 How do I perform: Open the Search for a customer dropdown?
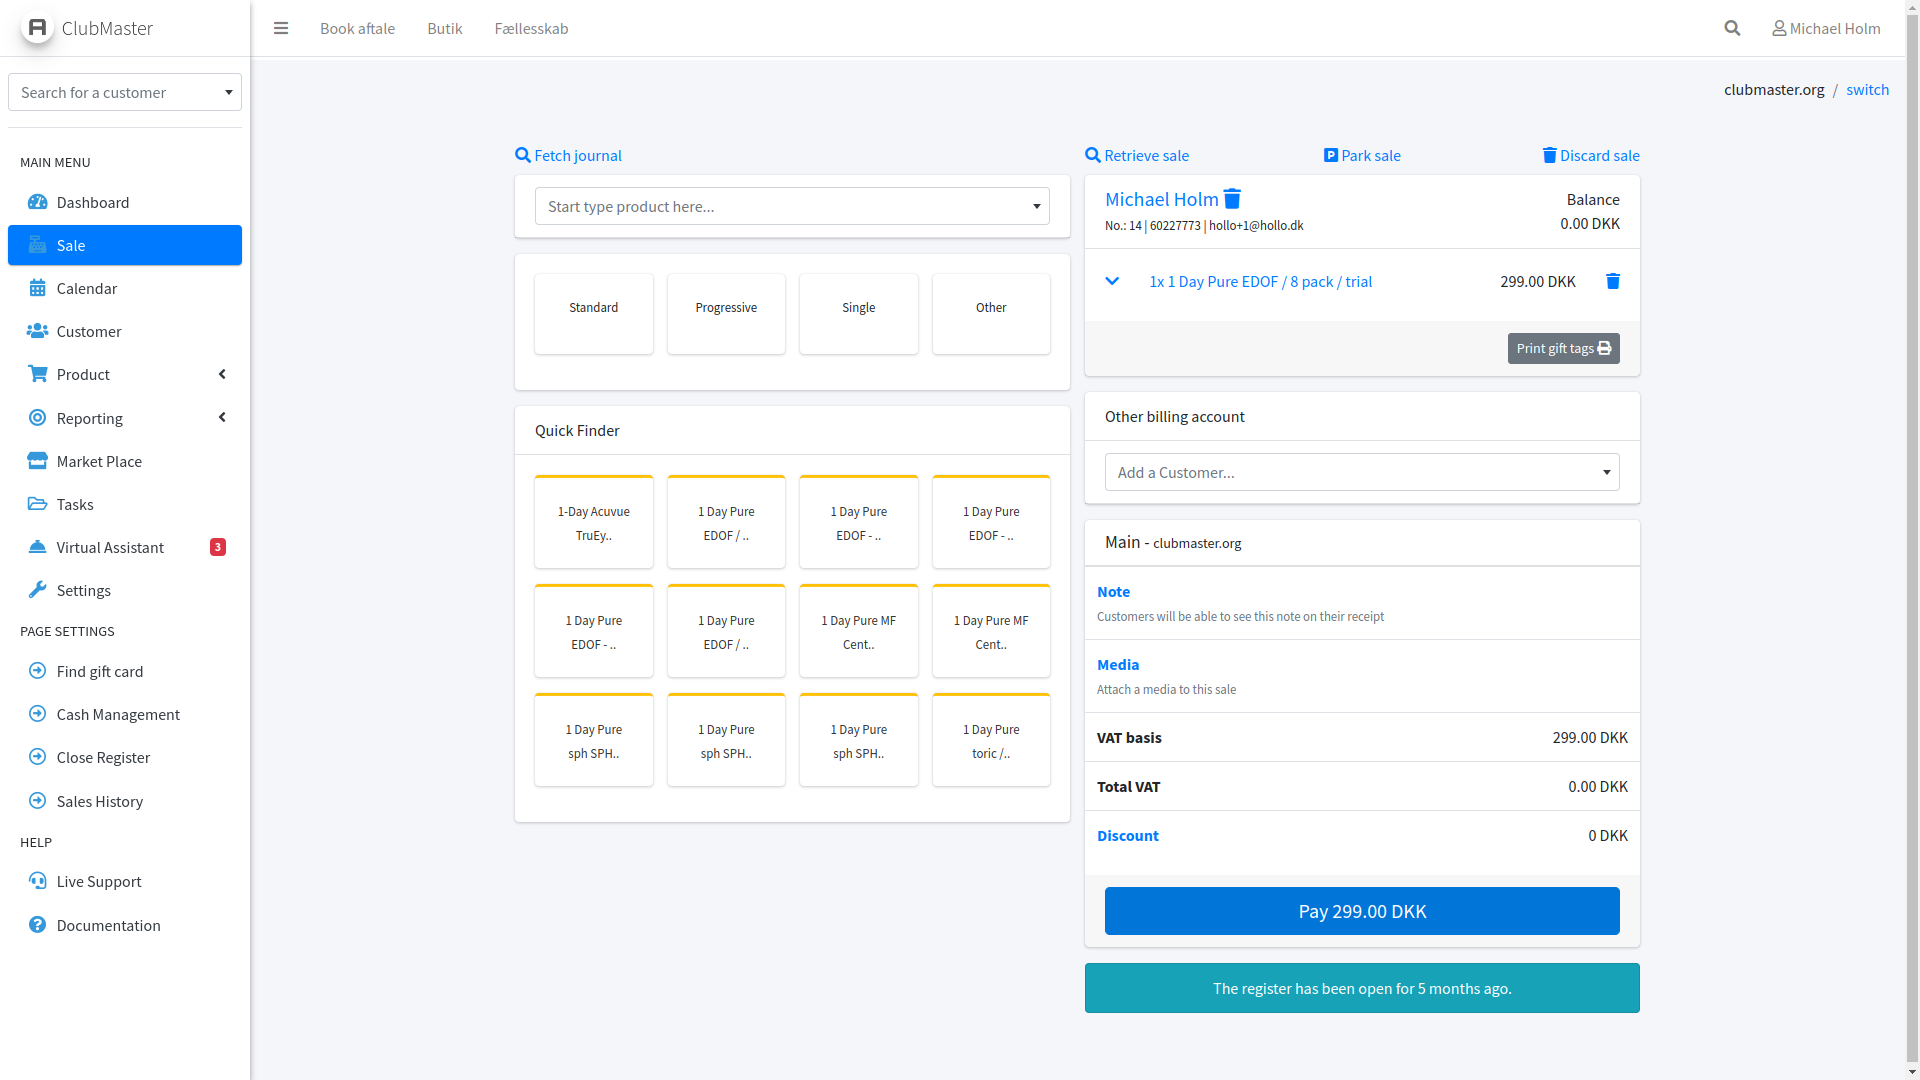(125, 92)
